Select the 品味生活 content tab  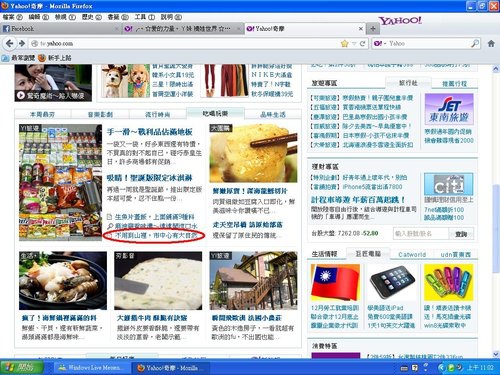273,114
